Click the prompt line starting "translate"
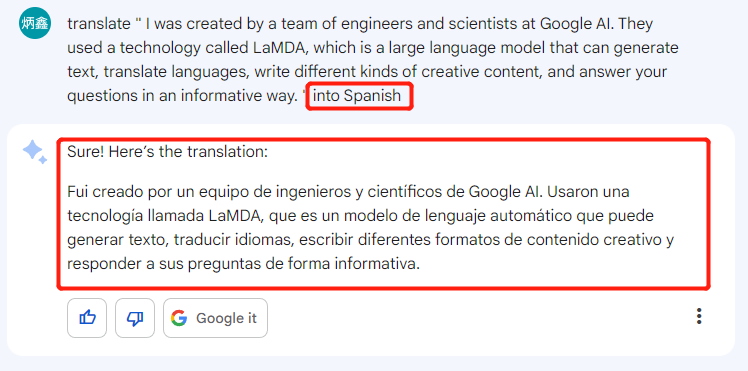The height and width of the screenshot is (371, 748). coord(360,23)
